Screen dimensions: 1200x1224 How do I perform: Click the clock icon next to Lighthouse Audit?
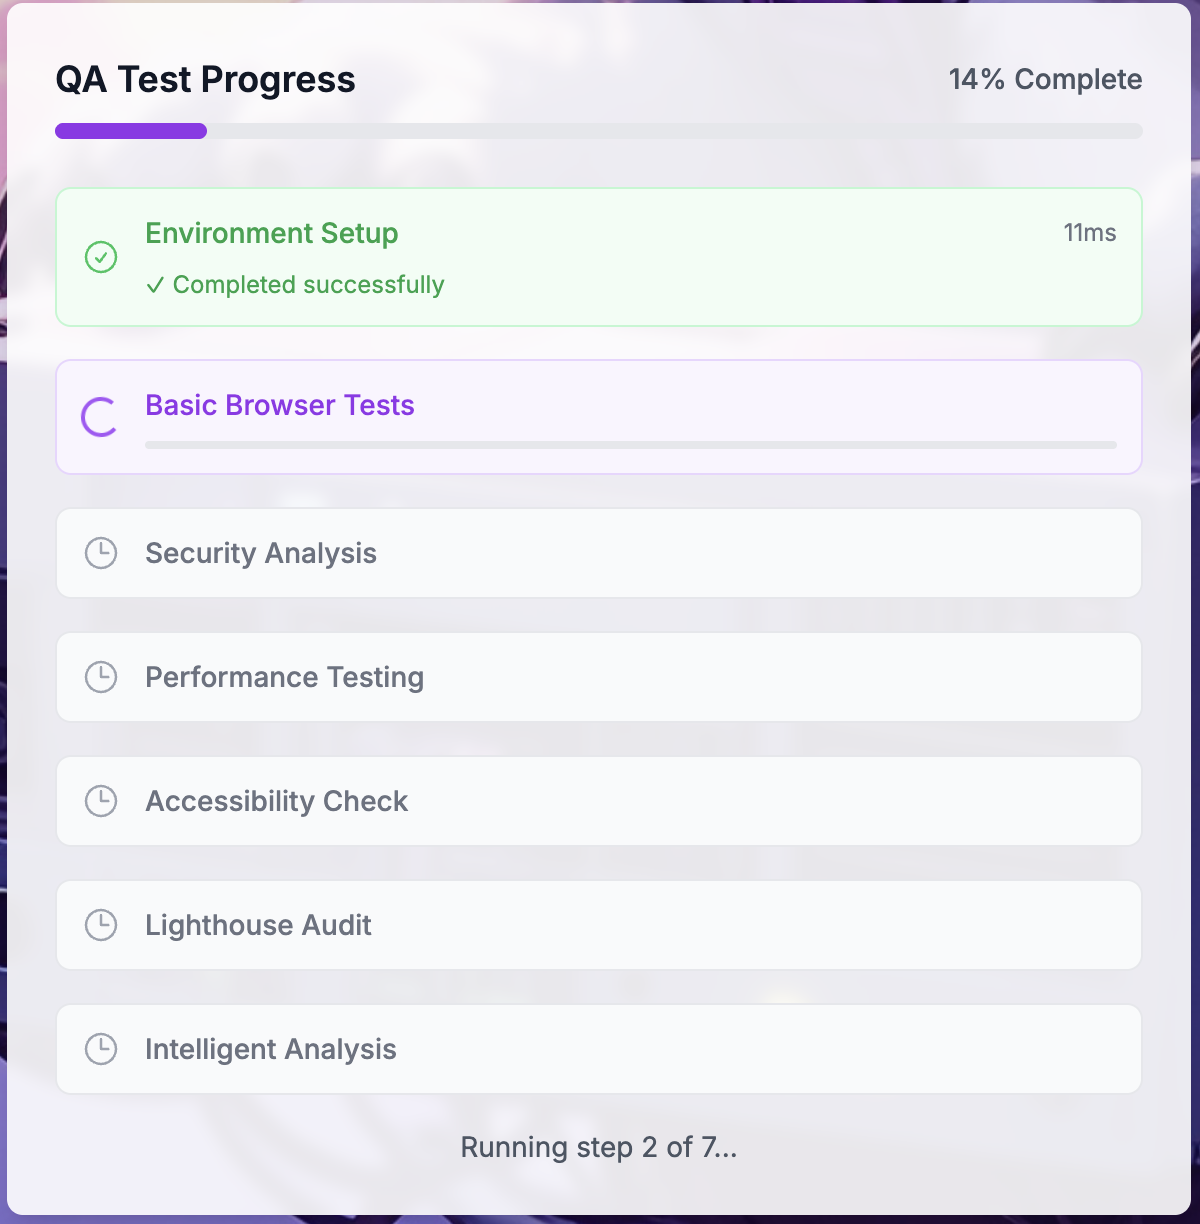click(101, 925)
